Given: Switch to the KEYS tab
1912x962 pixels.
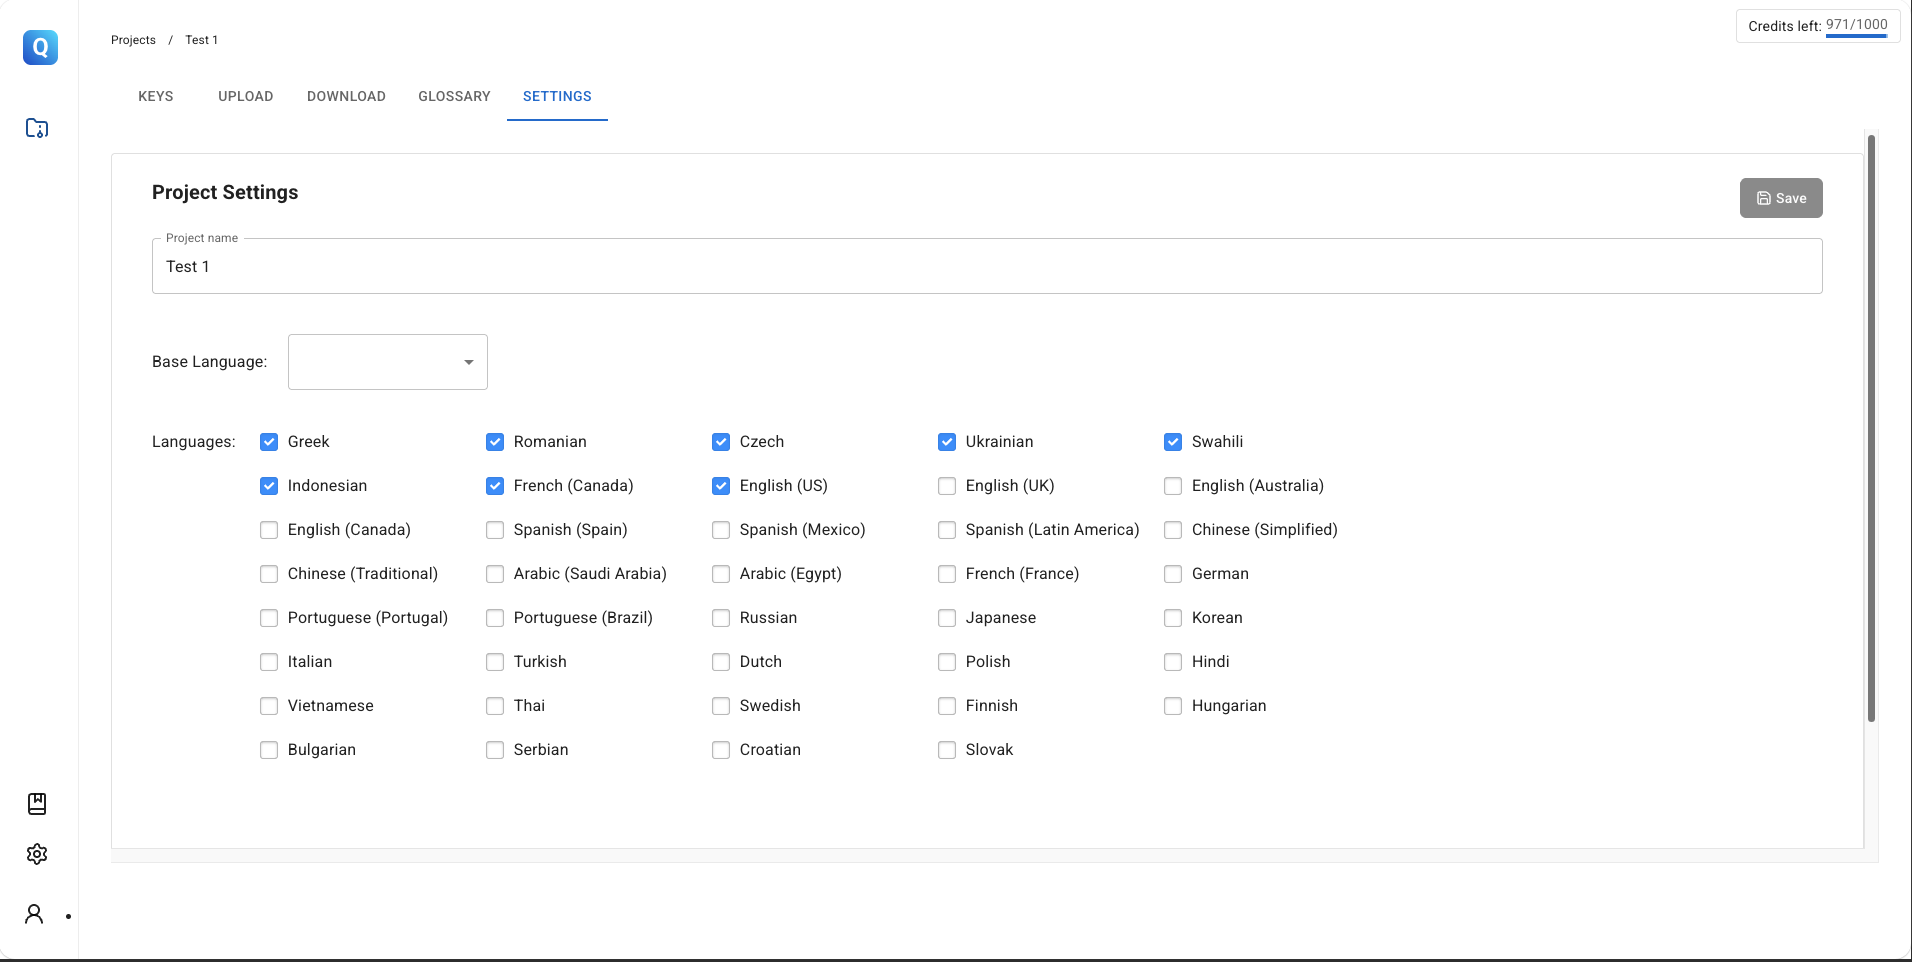Looking at the screenshot, I should [x=156, y=96].
